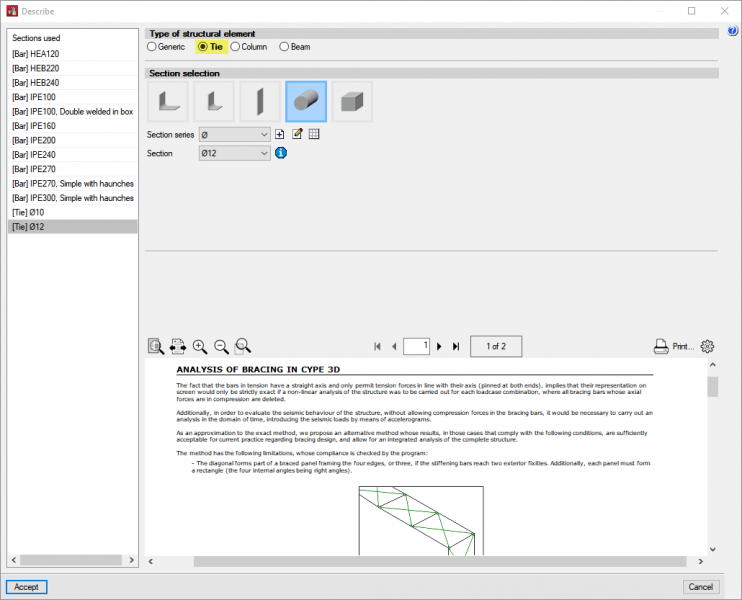Select the flat plate section shape
Image resolution: width=742 pixels, height=600 pixels.
pyautogui.click(x=260, y=102)
